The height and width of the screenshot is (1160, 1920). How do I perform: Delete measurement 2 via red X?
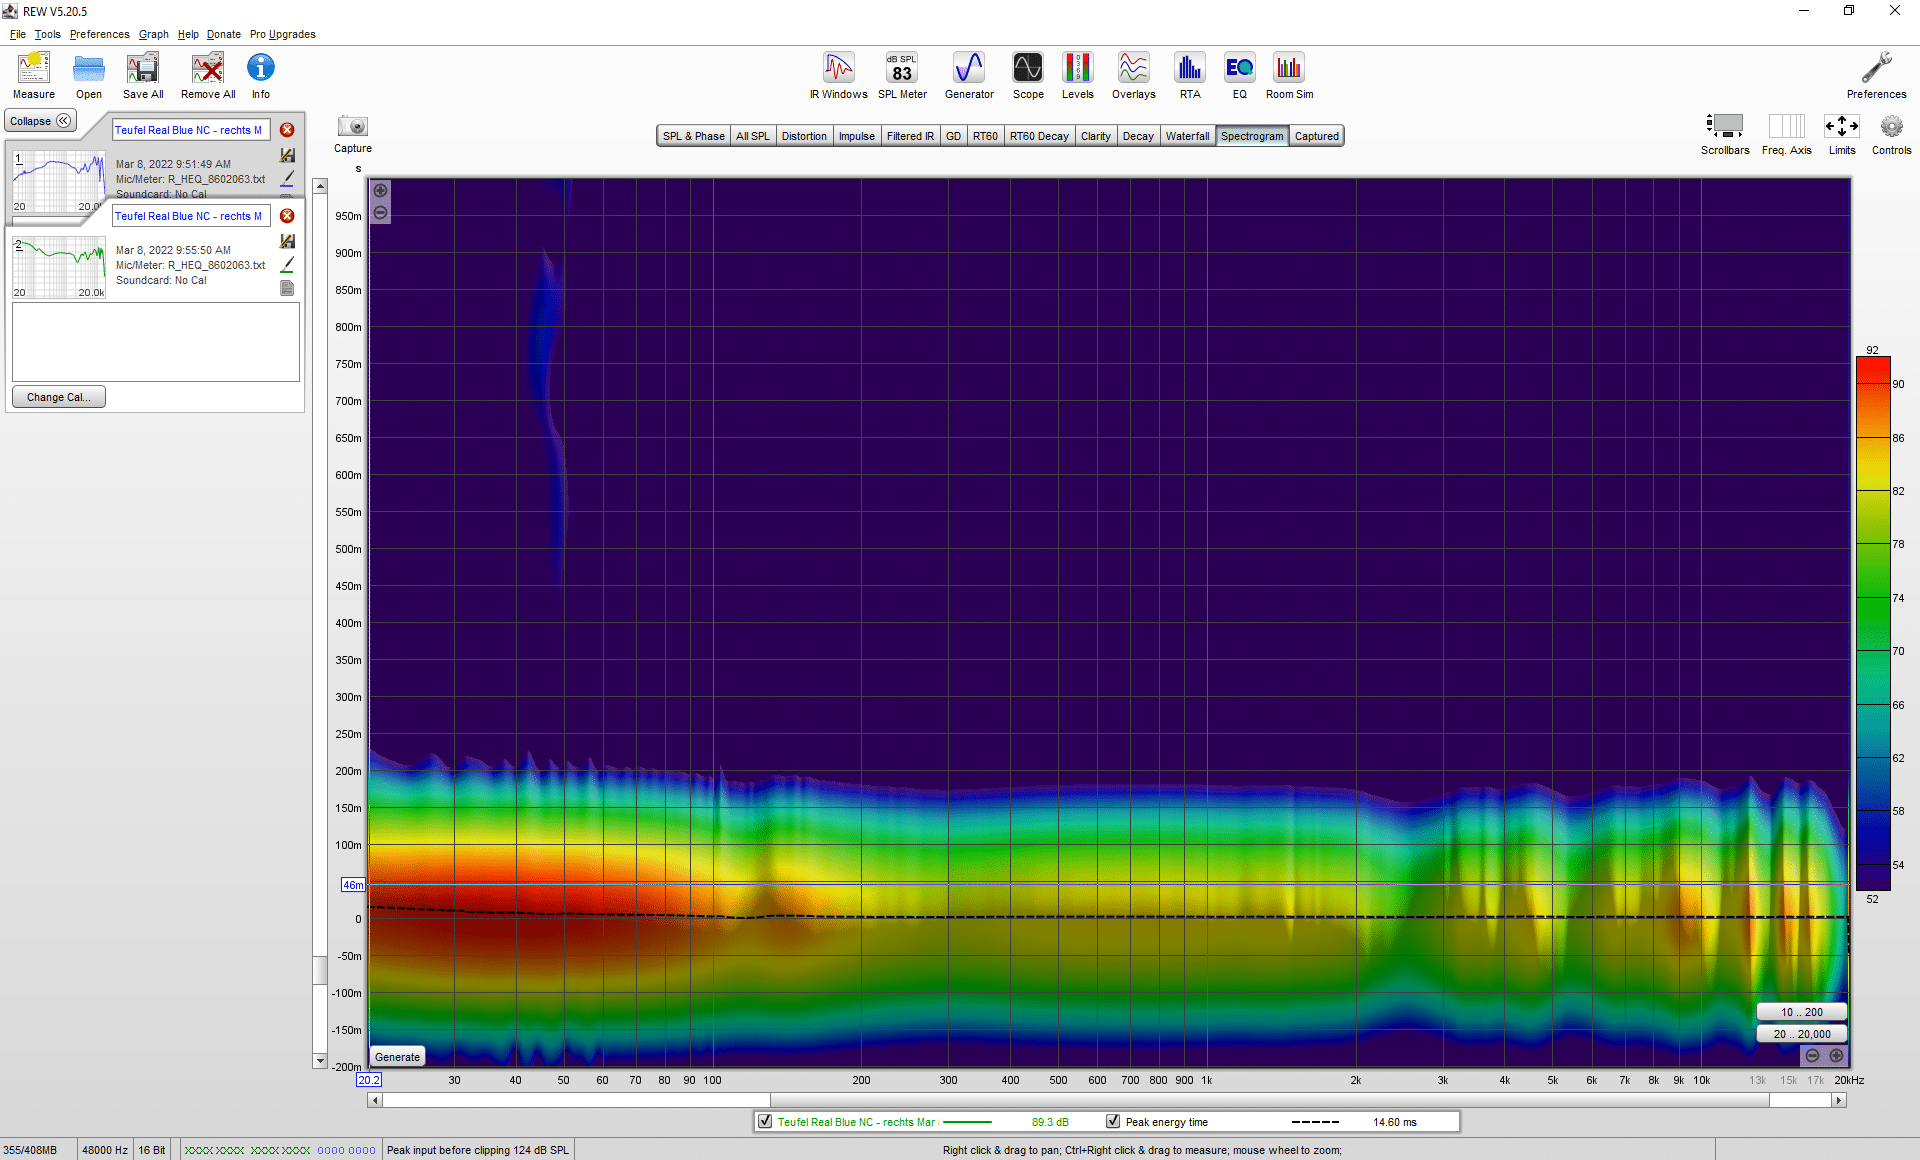[287, 216]
